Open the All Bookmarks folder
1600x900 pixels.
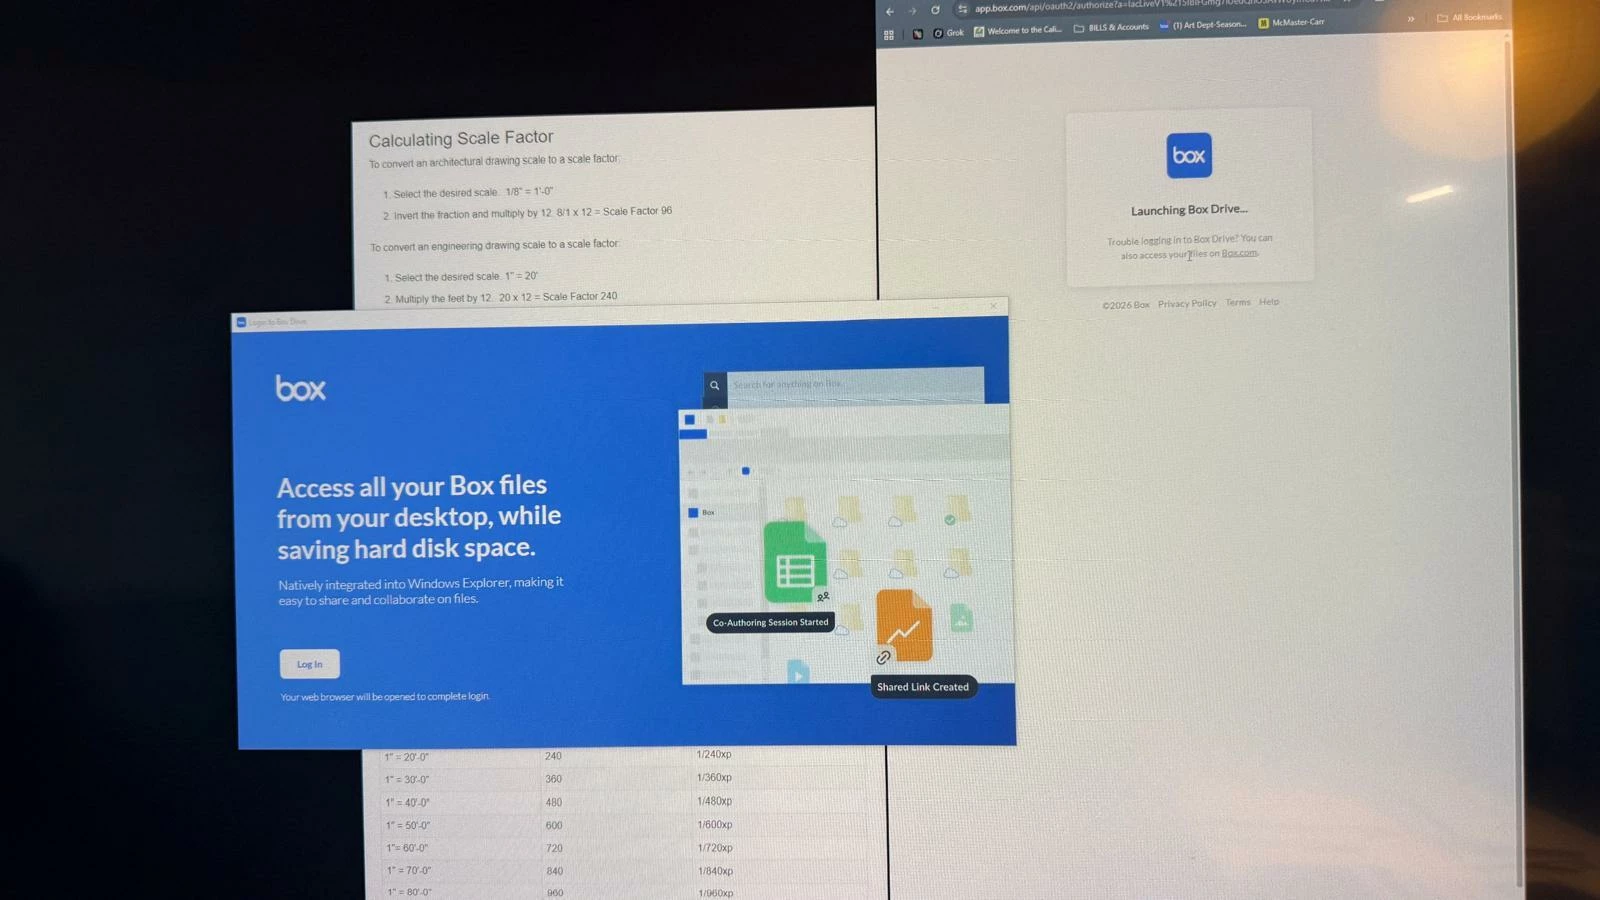[x=1469, y=17]
